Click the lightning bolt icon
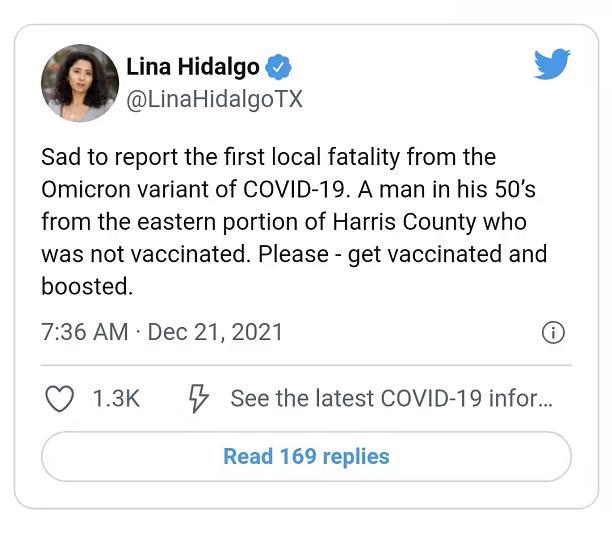This screenshot has height=535, width=612. (199, 398)
